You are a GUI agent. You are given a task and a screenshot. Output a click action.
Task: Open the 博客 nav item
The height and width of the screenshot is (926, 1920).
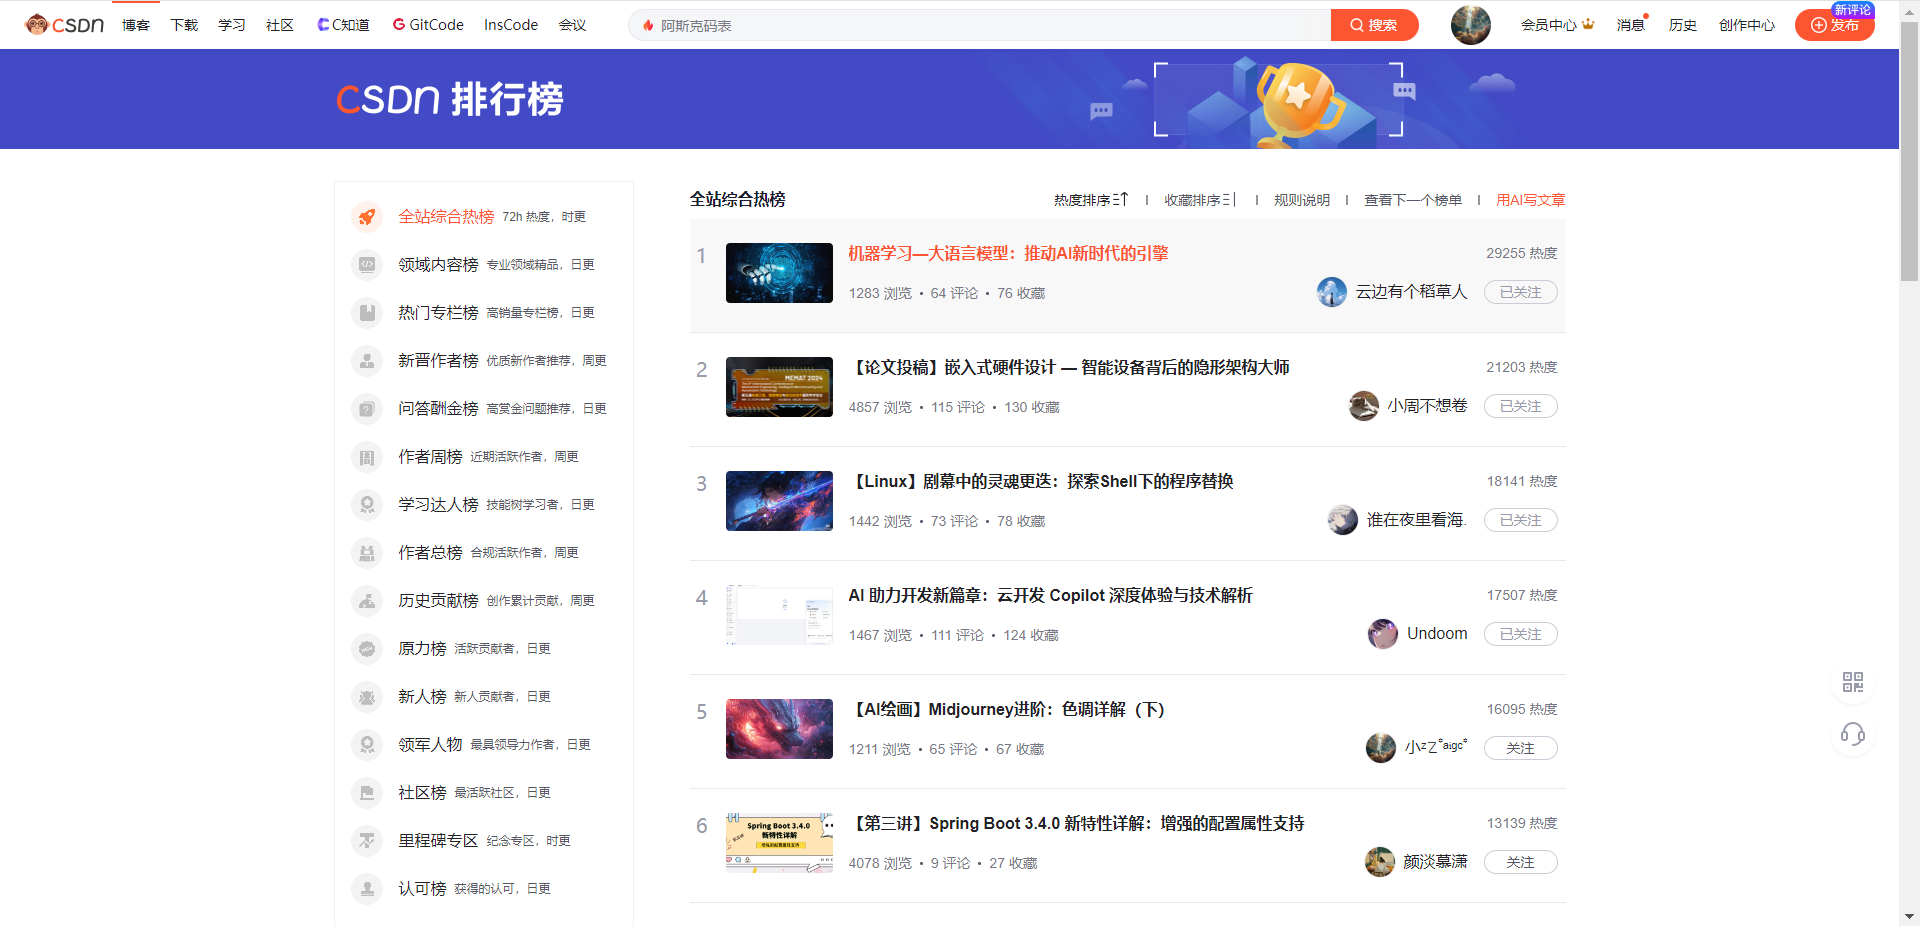click(x=136, y=25)
